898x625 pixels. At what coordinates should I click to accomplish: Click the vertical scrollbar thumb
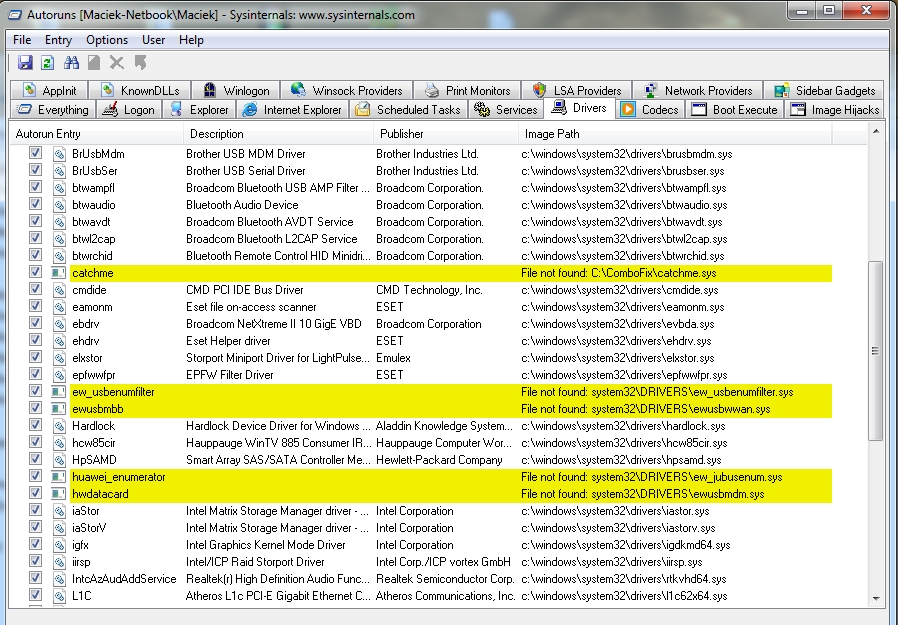(x=876, y=351)
